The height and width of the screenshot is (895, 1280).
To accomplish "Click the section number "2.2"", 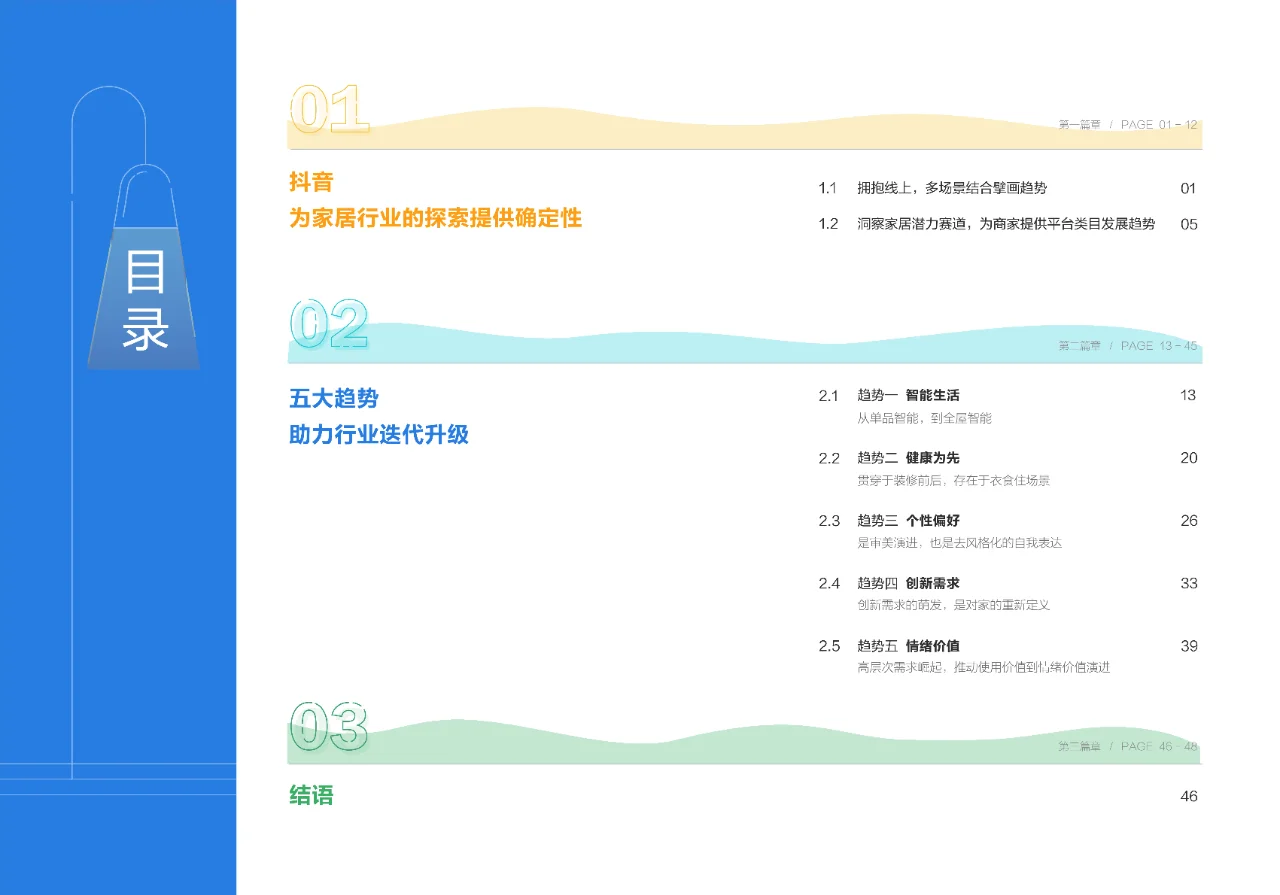I will coord(828,459).
